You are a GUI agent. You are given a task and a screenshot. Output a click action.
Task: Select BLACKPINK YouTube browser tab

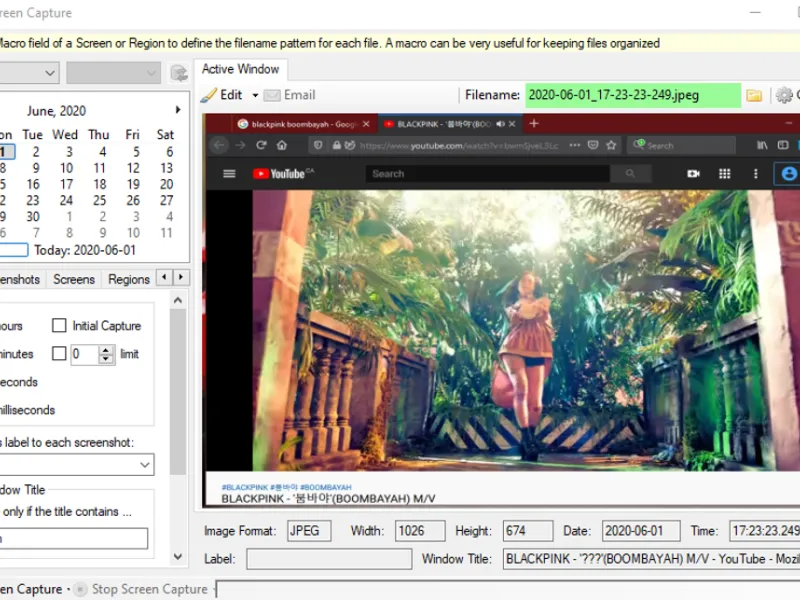[x=451, y=124]
